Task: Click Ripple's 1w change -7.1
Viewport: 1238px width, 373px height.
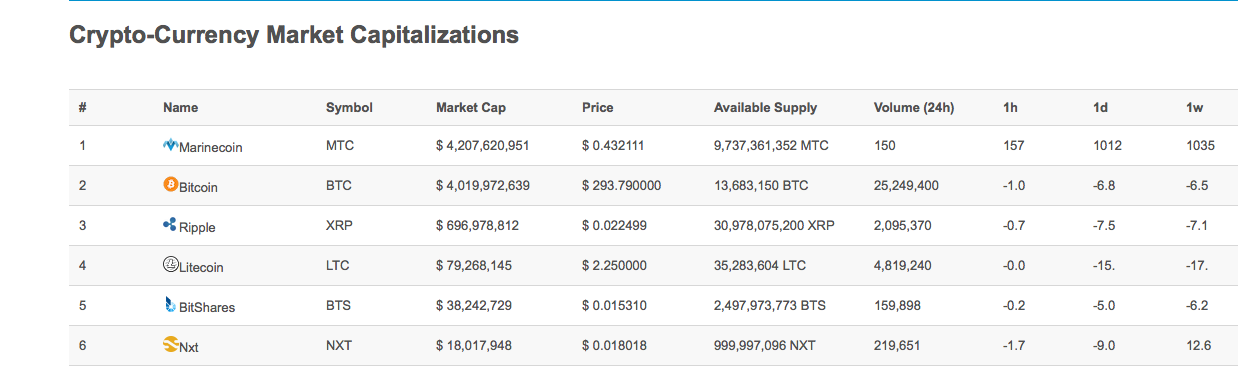Action: (x=1196, y=225)
